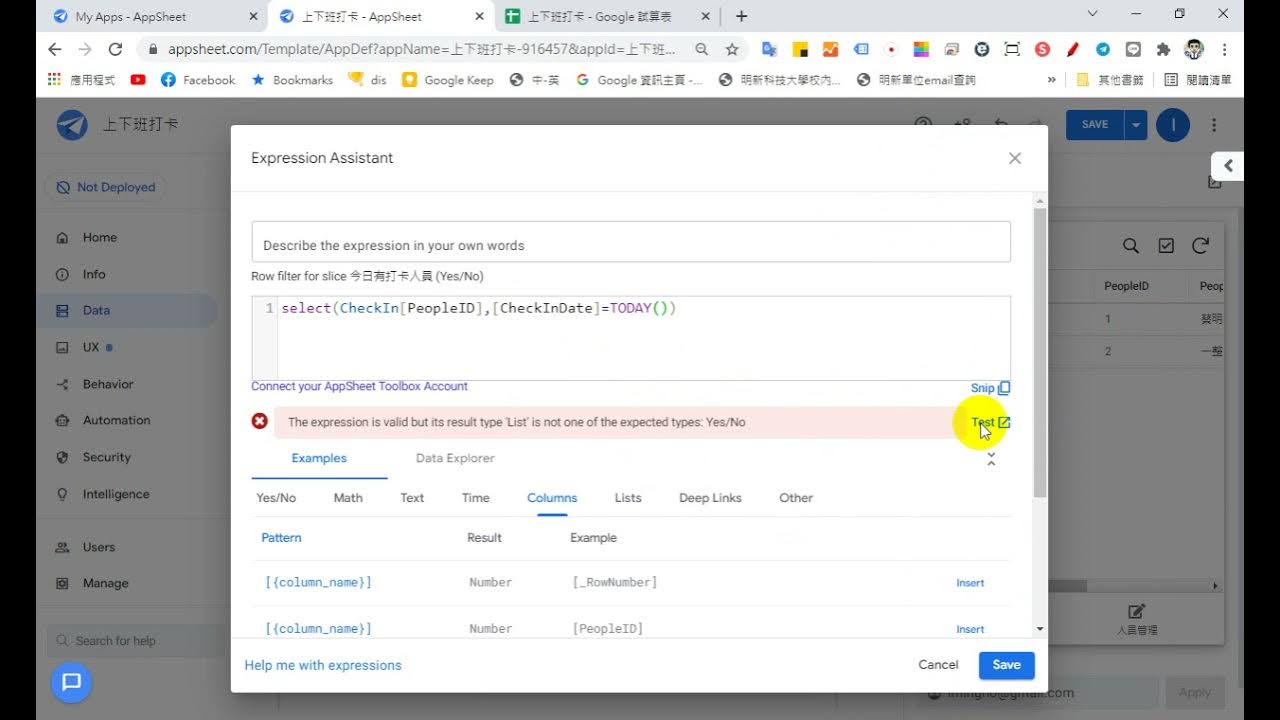Bookmark this page with the star icon
Screen dimensions: 1280x720
click(x=732, y=49)
